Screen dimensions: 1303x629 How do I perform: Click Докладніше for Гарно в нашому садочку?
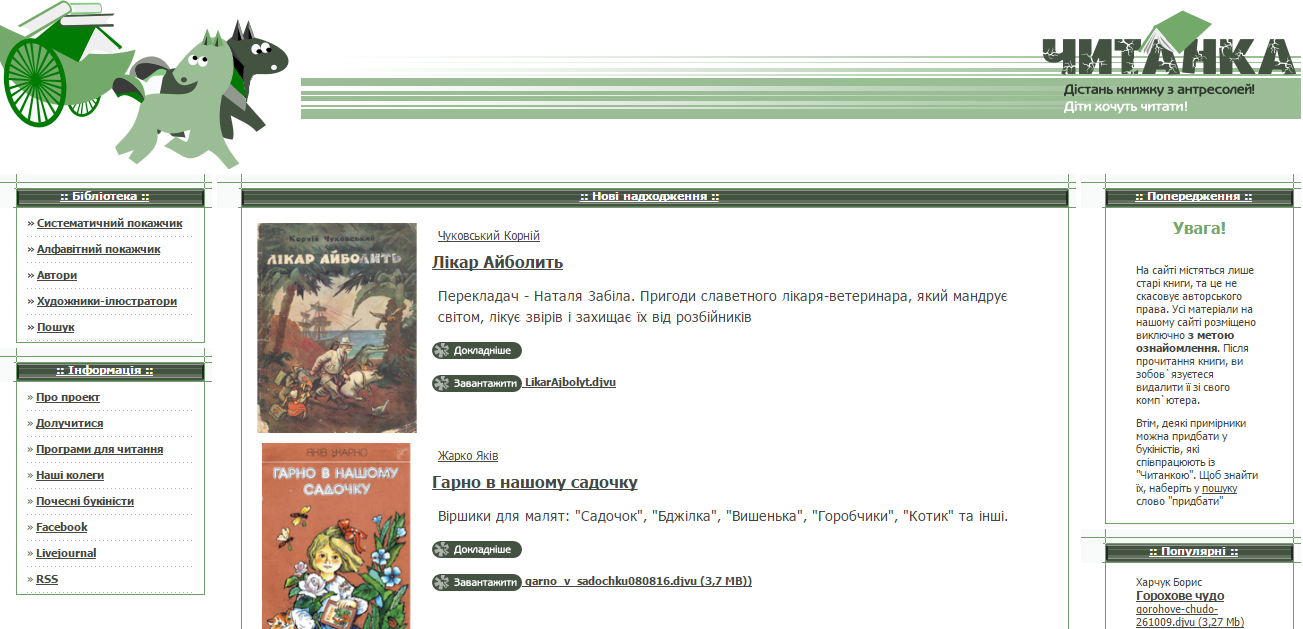click(477, 549)
